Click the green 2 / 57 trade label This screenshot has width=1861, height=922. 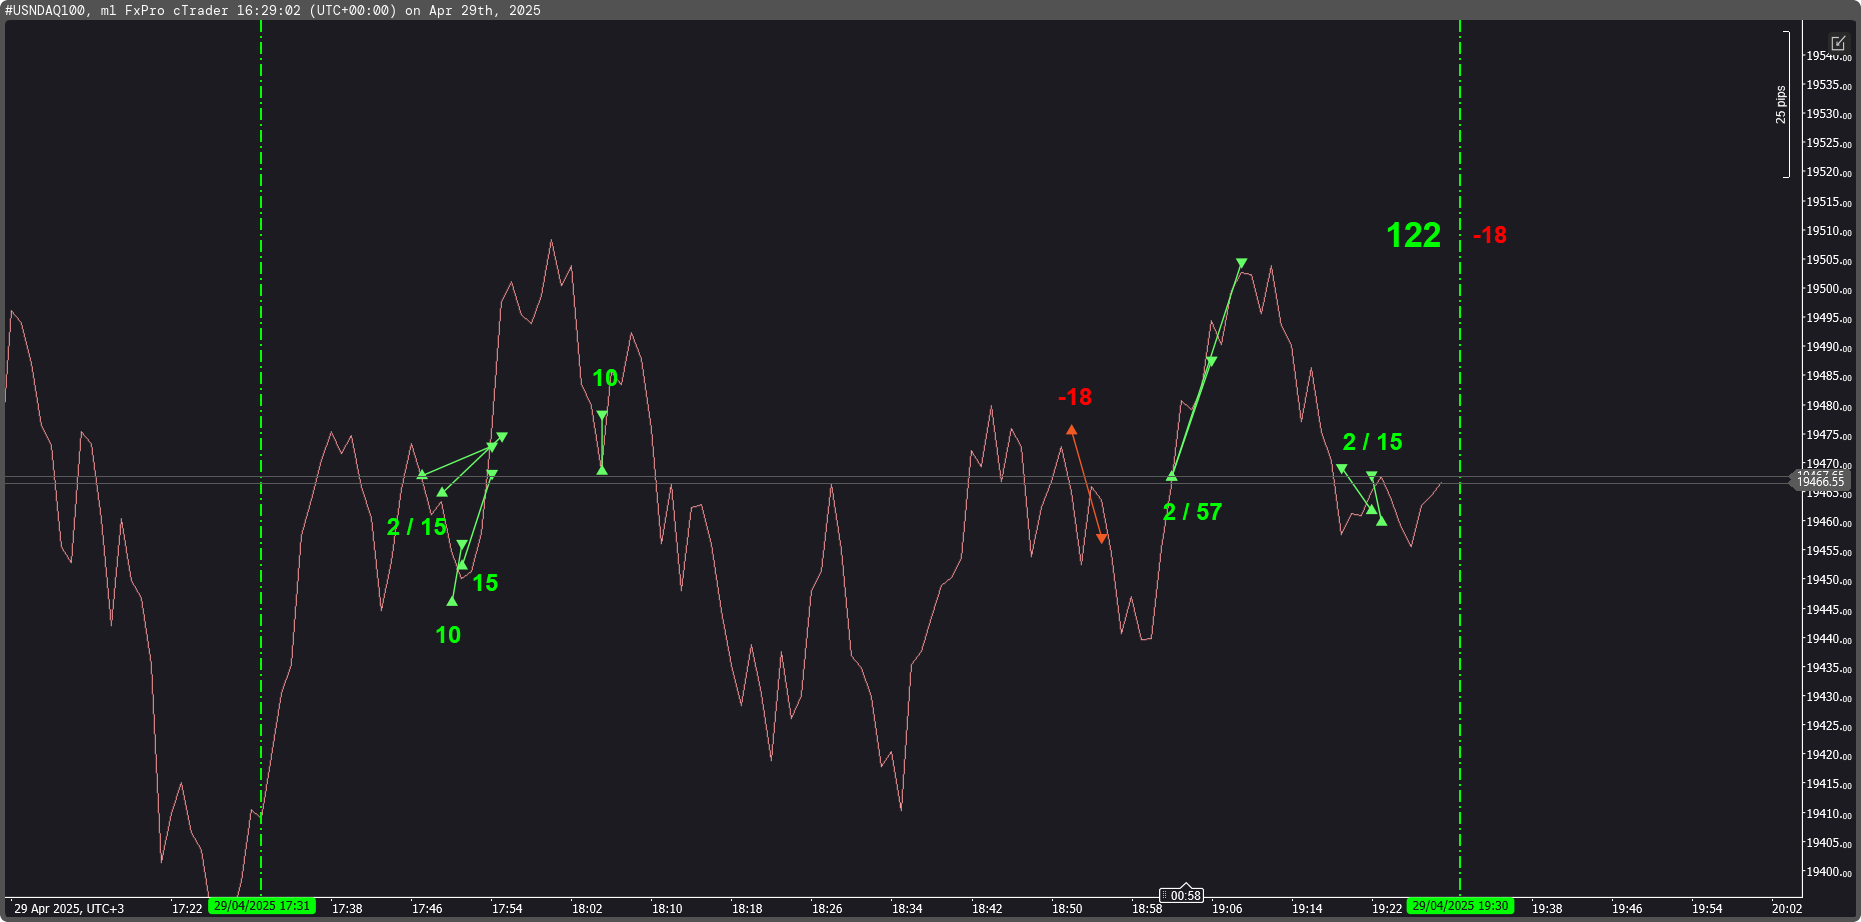(x=1192, y=512)
